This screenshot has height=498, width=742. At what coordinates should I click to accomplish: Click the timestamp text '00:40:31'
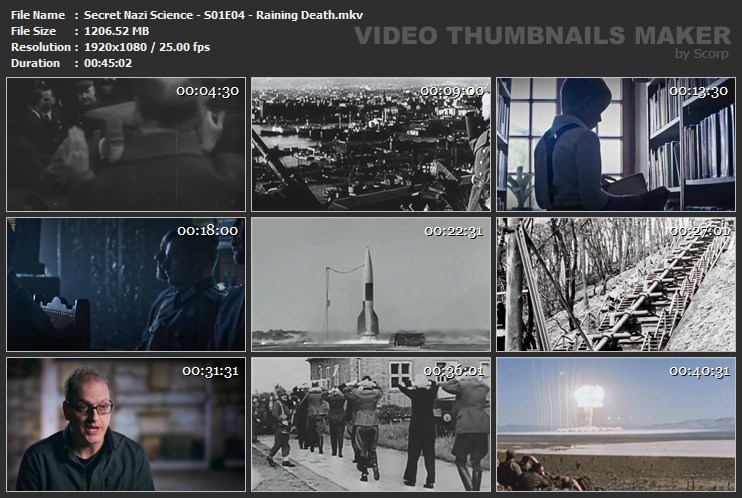[x=699, y=371]
